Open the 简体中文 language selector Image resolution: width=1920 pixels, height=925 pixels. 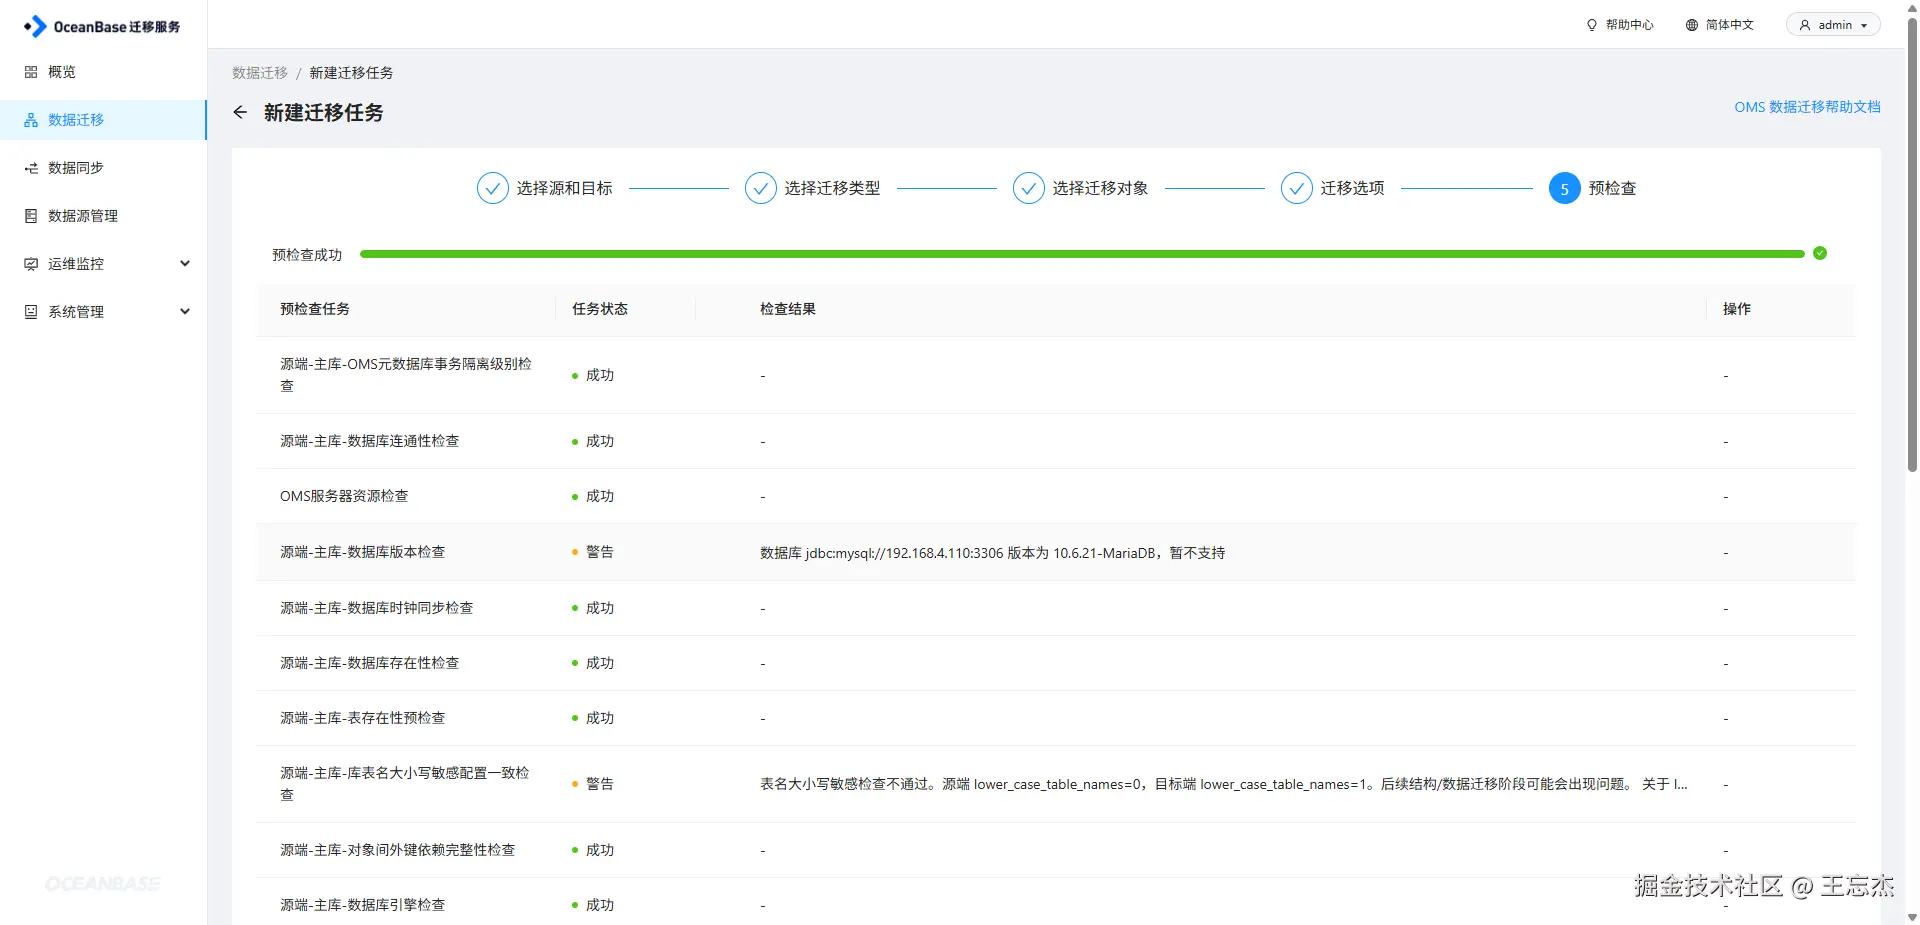coord(1720,25)
